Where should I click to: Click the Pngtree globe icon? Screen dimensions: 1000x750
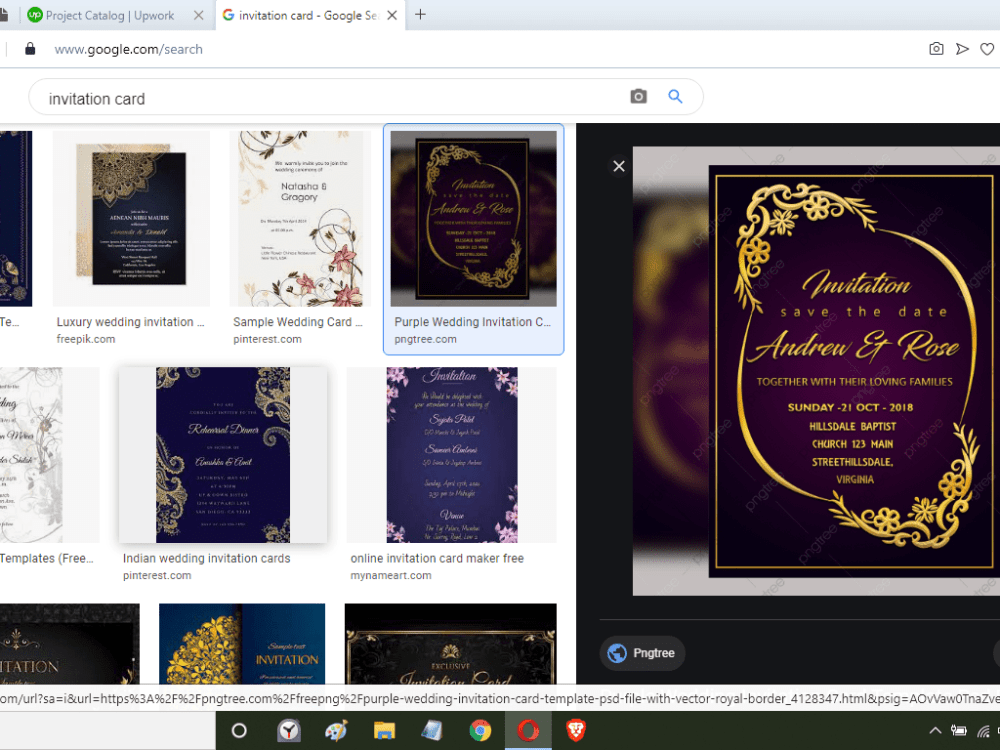tap(617, 653)
